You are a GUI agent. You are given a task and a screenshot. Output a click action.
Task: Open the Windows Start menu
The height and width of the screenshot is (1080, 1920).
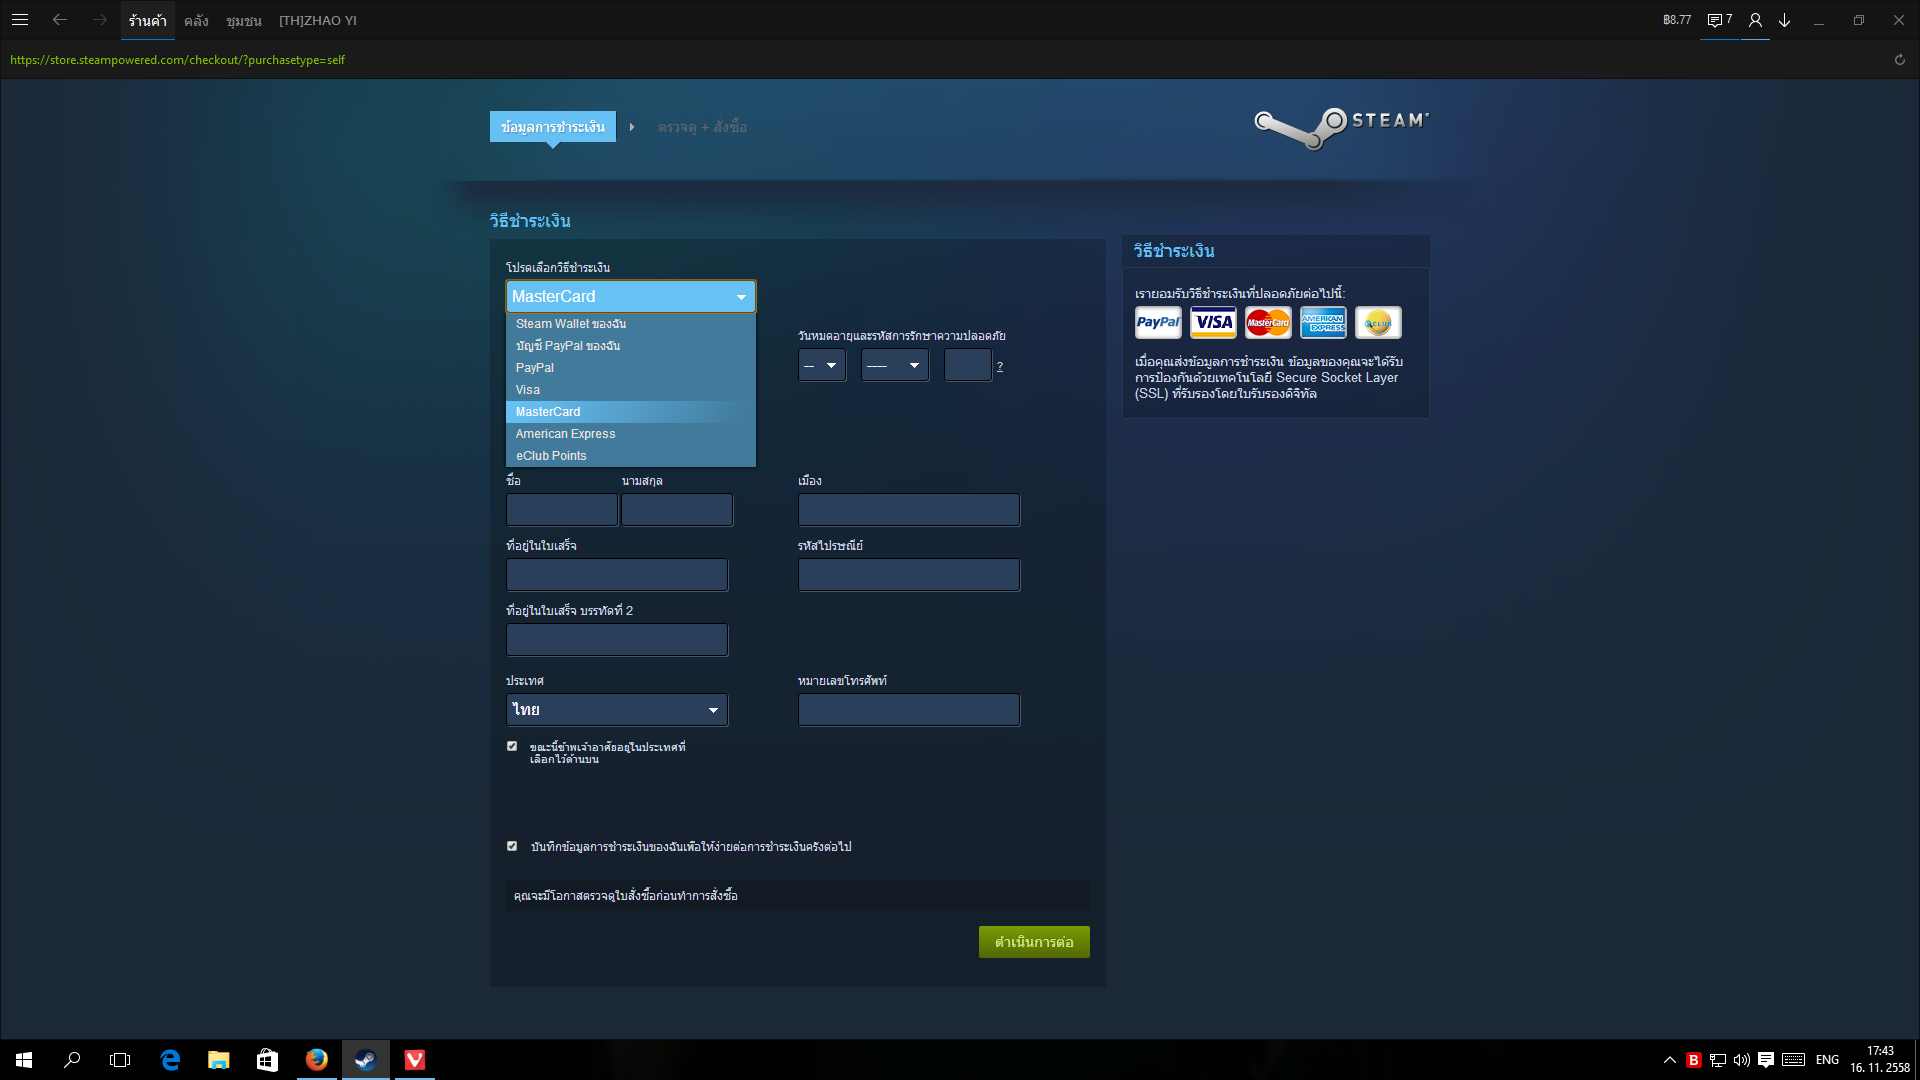coord(24,1060)
